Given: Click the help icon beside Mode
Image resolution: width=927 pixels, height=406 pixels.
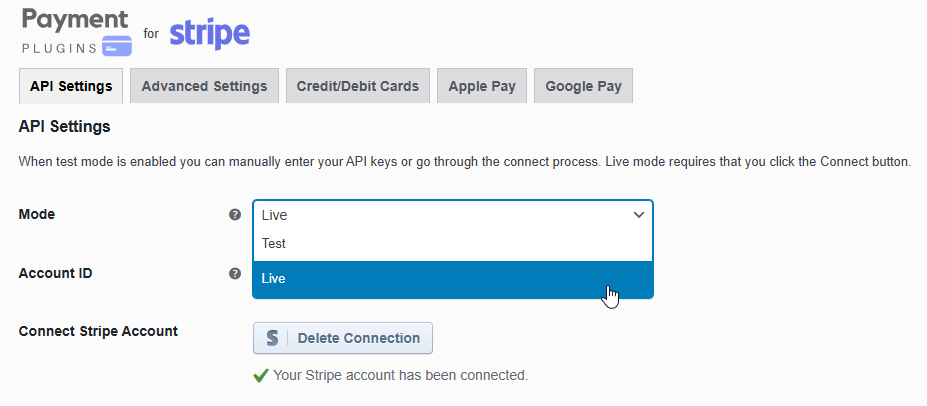Looking at the screenshot, I should pyautogui.click(x=235, y=214).
